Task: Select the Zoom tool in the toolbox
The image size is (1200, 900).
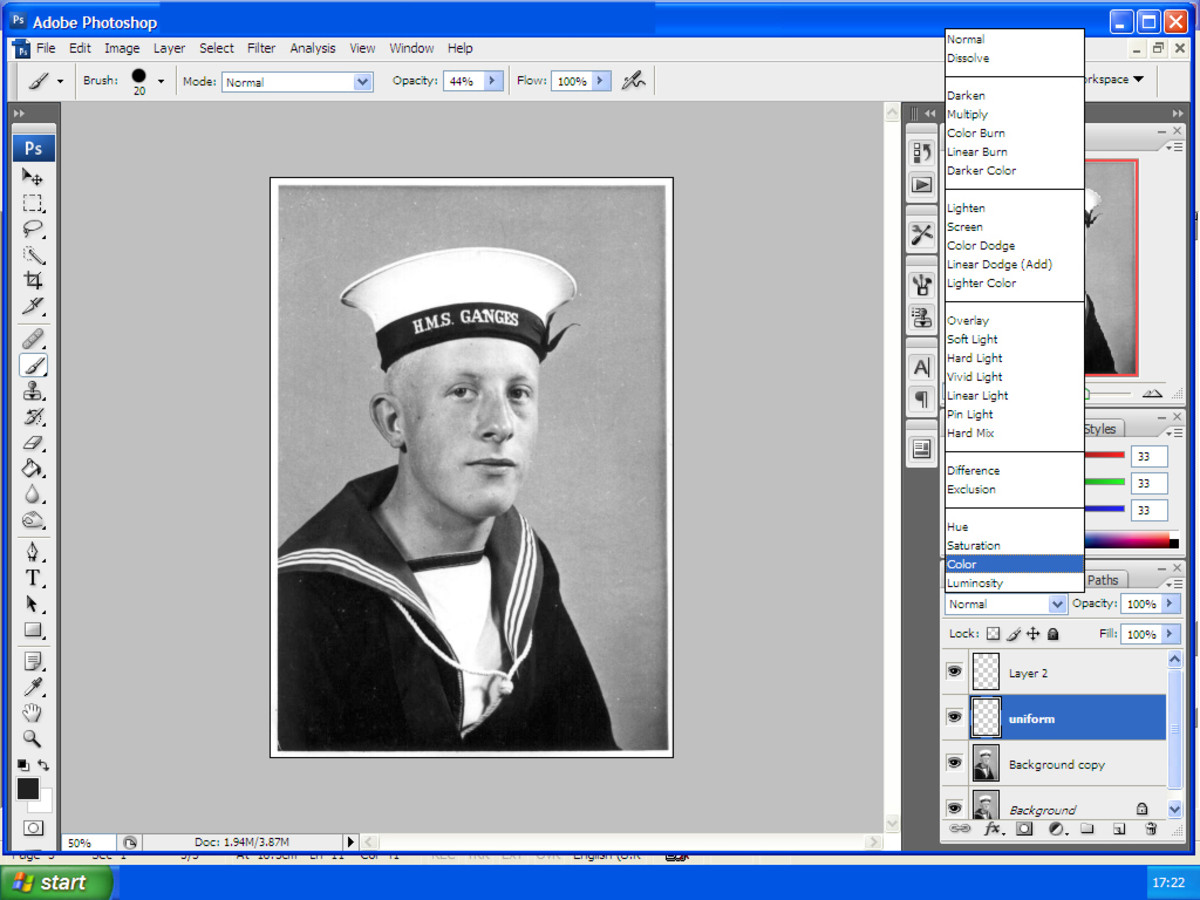Action: tap(33, 738)
